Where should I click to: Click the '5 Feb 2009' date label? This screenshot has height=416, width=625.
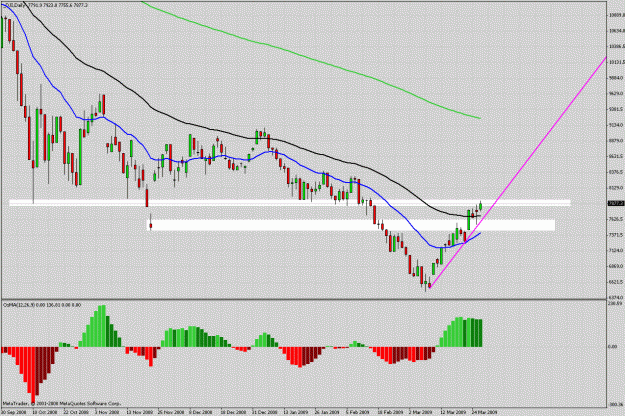tap(358, 412)
